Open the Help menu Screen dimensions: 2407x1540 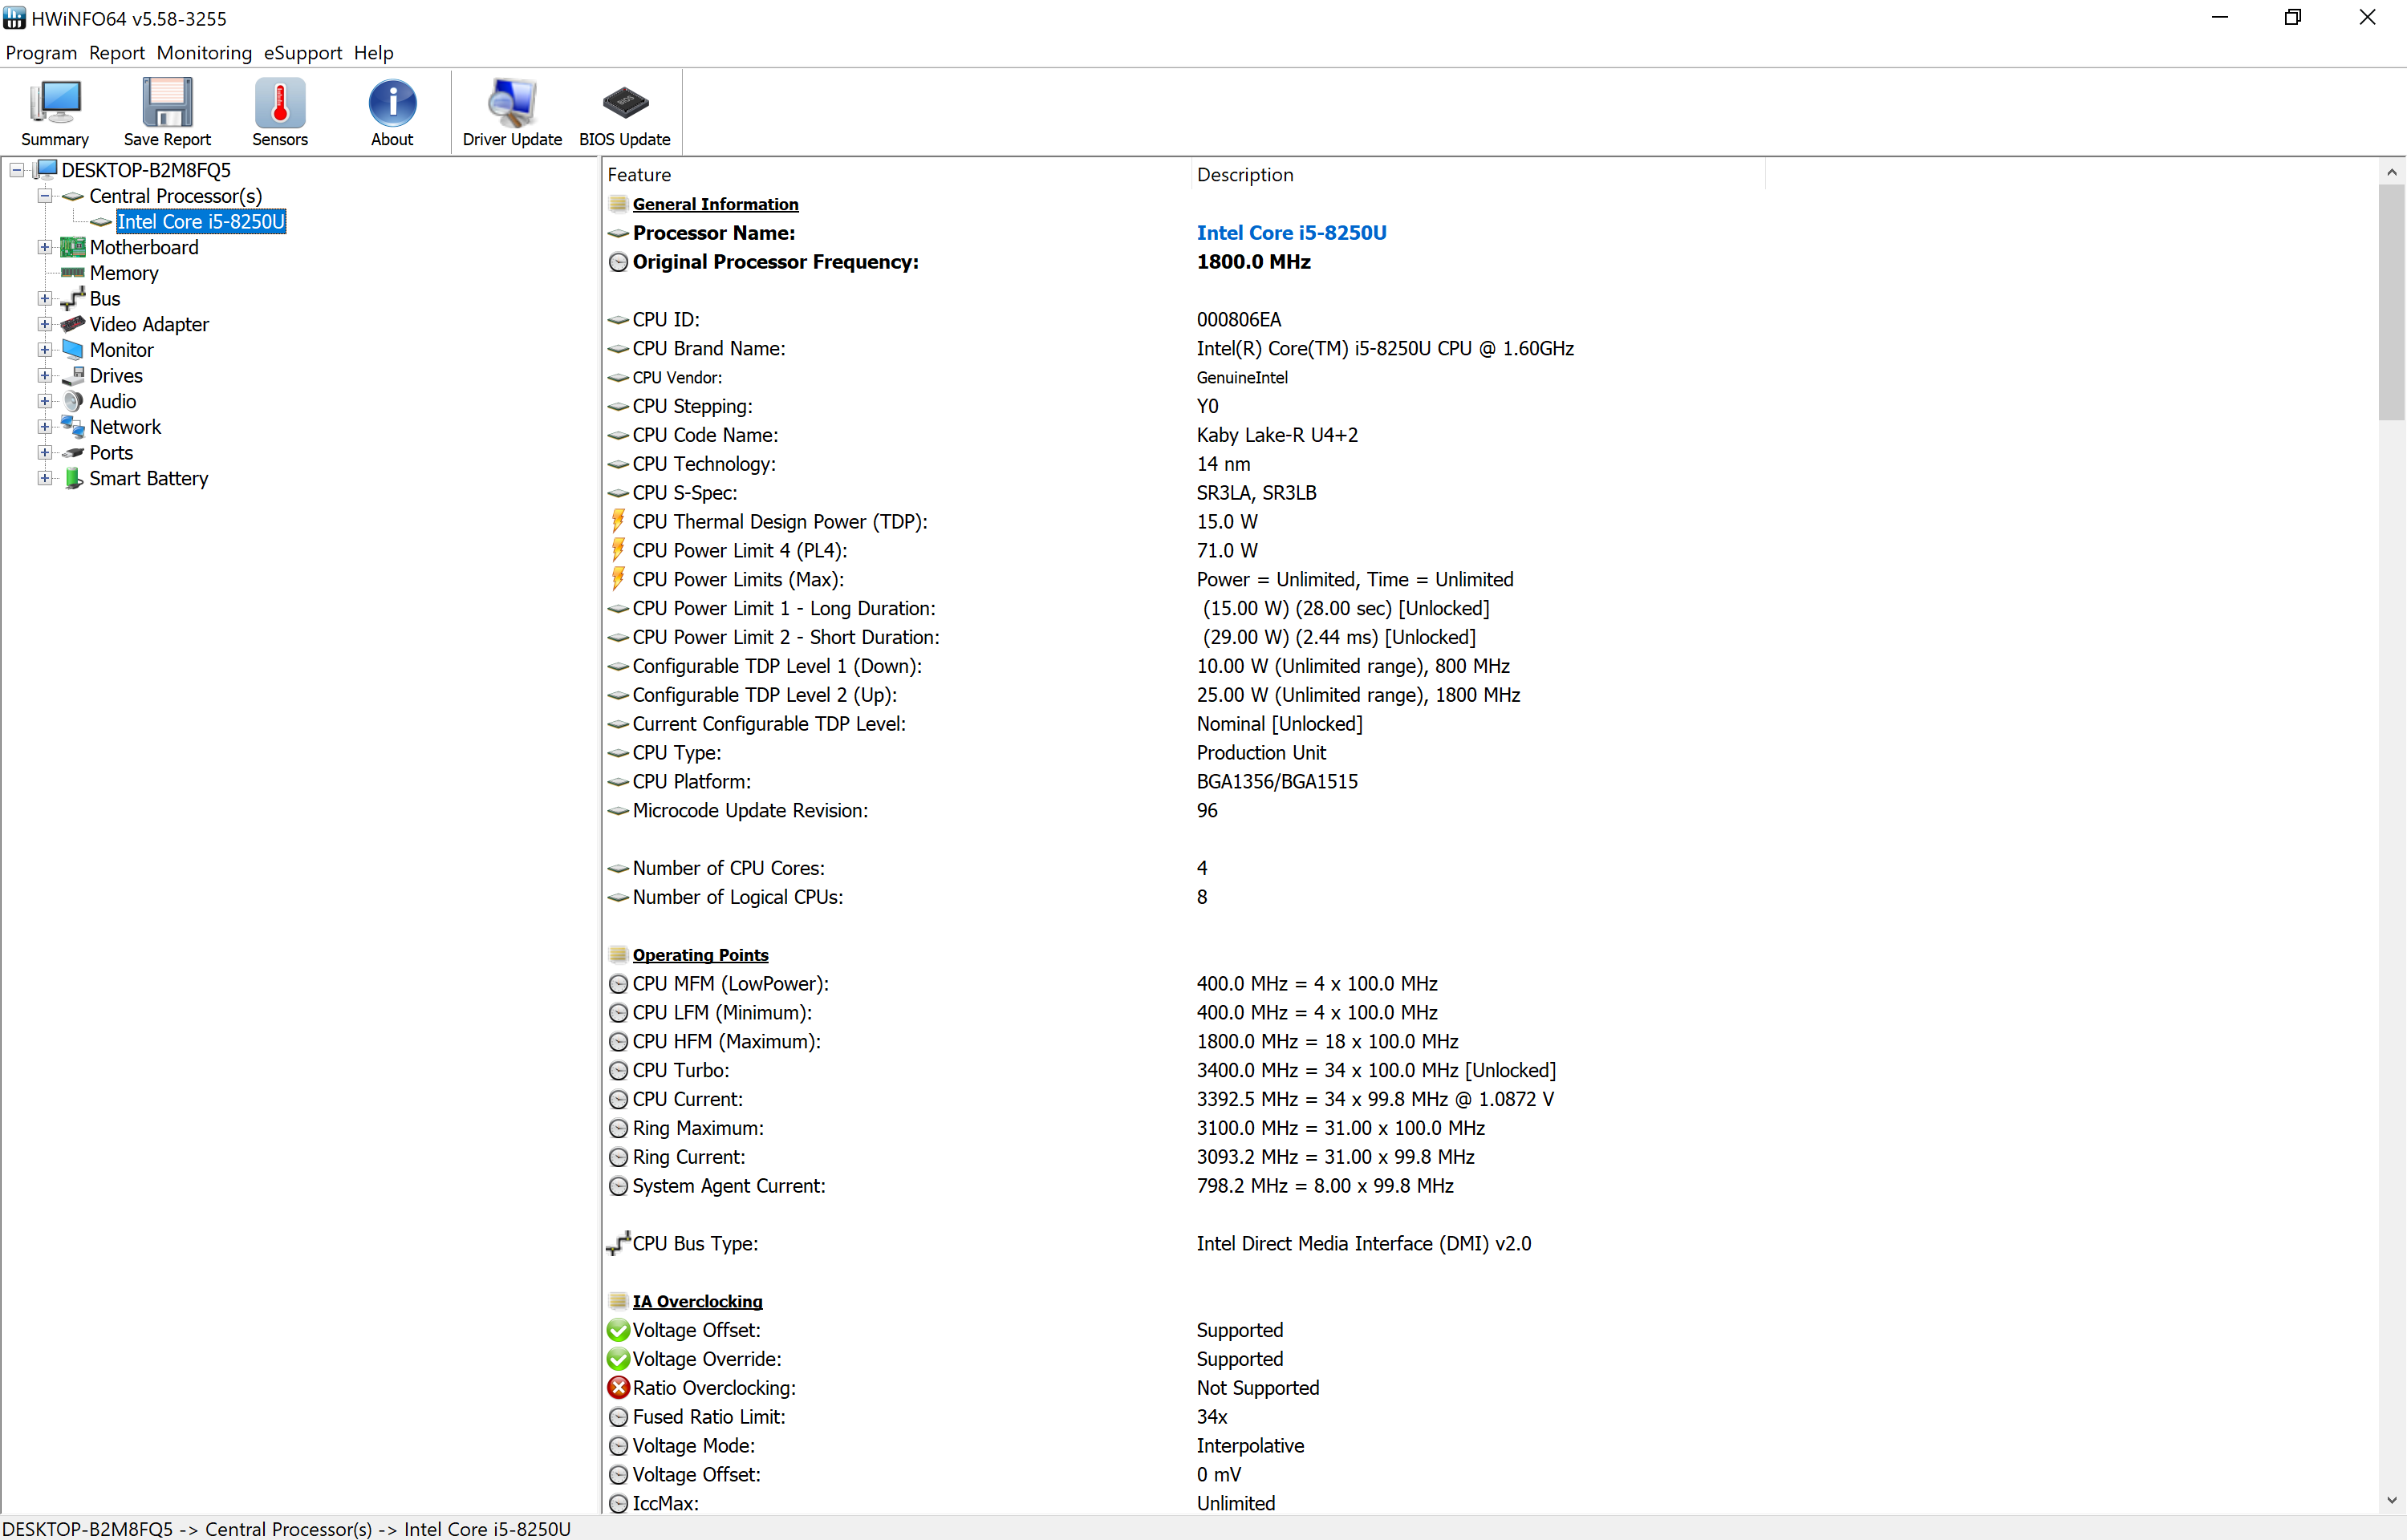pos(373,53)
